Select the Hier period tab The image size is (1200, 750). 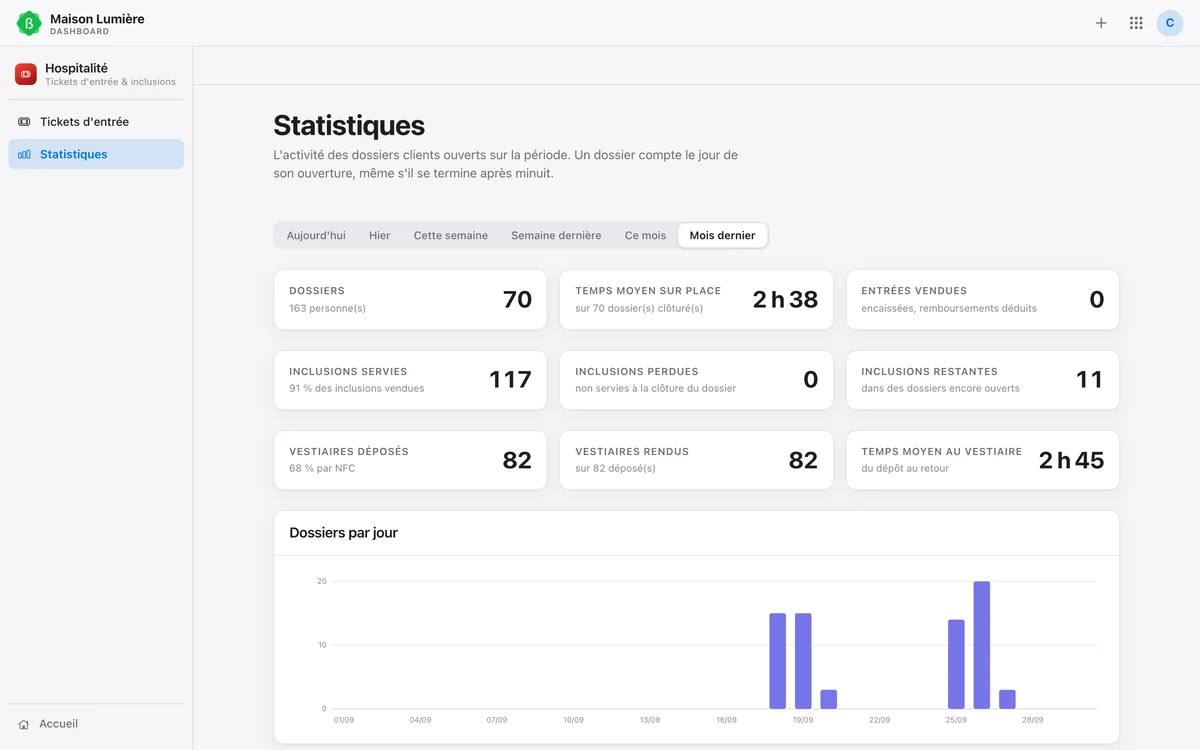(x=380, y=236)
